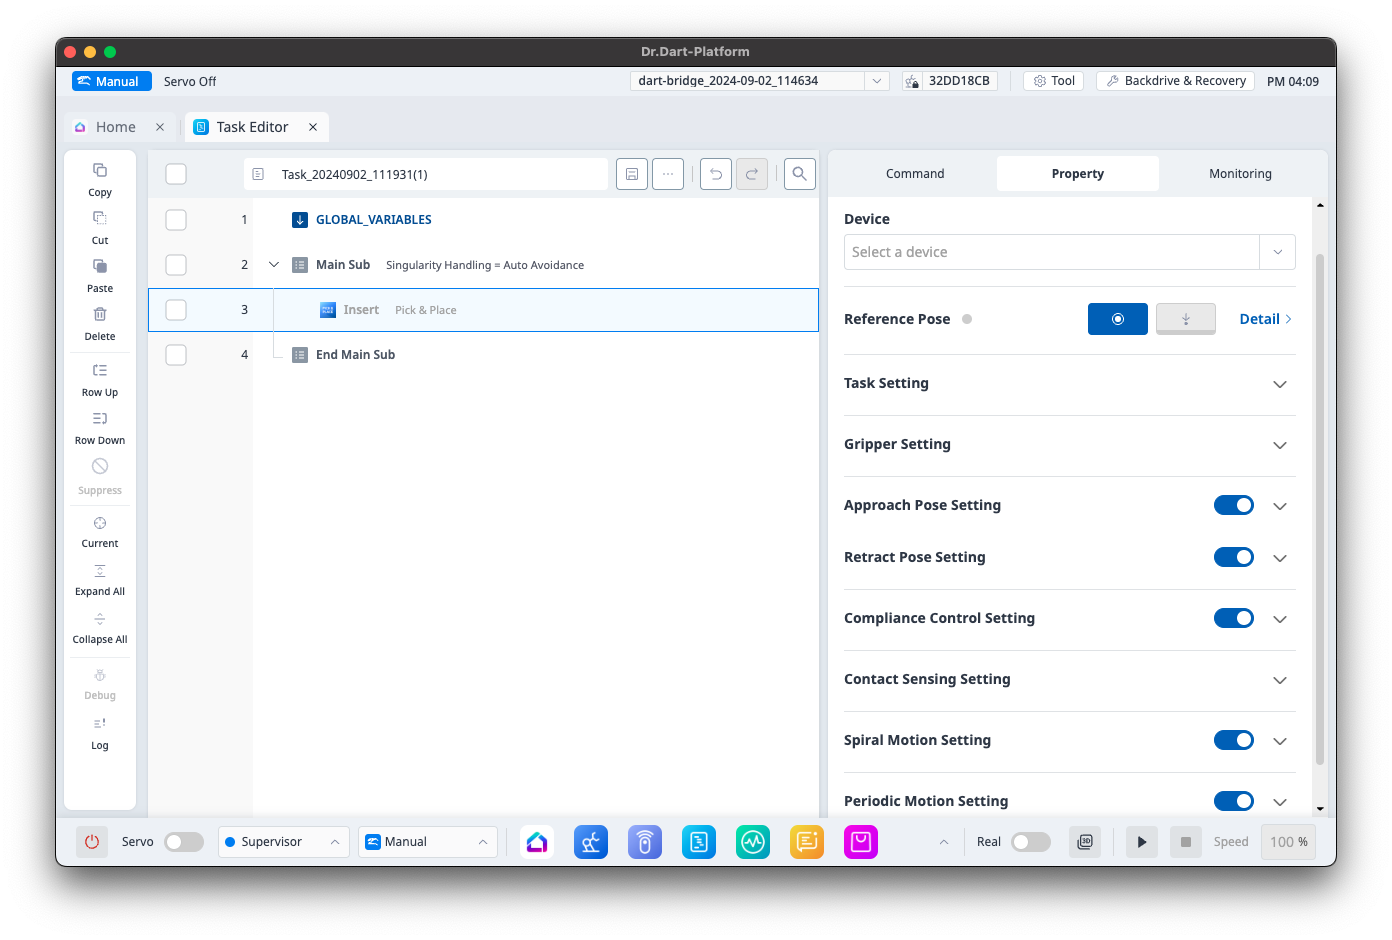Move the selected row up with Row Up
This screenshot has height=940, width=1392.
100,371
